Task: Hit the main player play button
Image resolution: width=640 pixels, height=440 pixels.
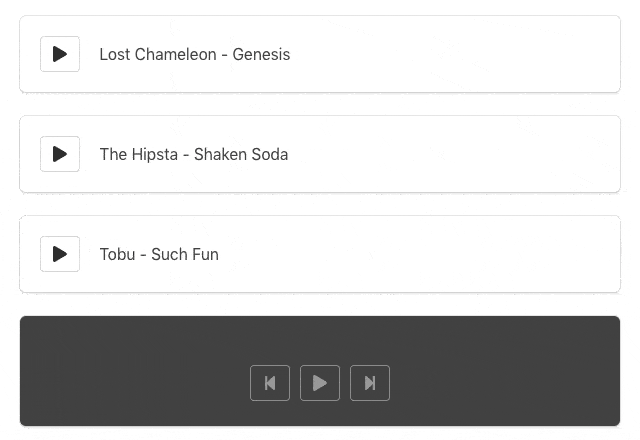Action: (320, 383)
